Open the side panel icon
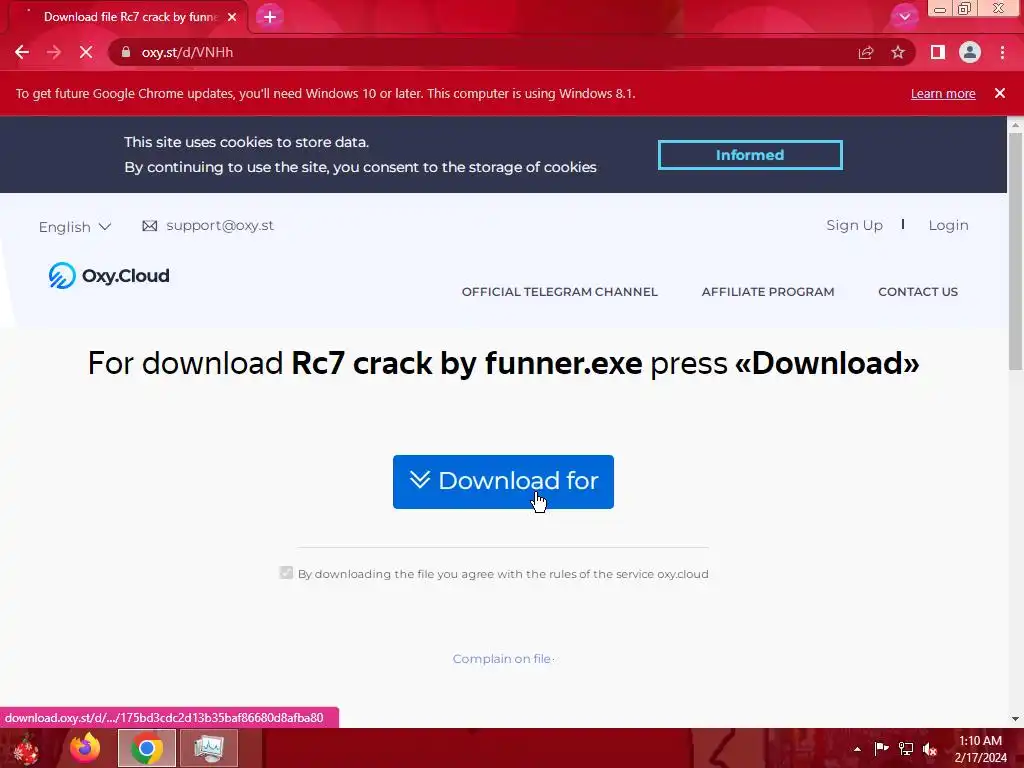The width and height of the screenshot is (1024, 768). [938, 52]
